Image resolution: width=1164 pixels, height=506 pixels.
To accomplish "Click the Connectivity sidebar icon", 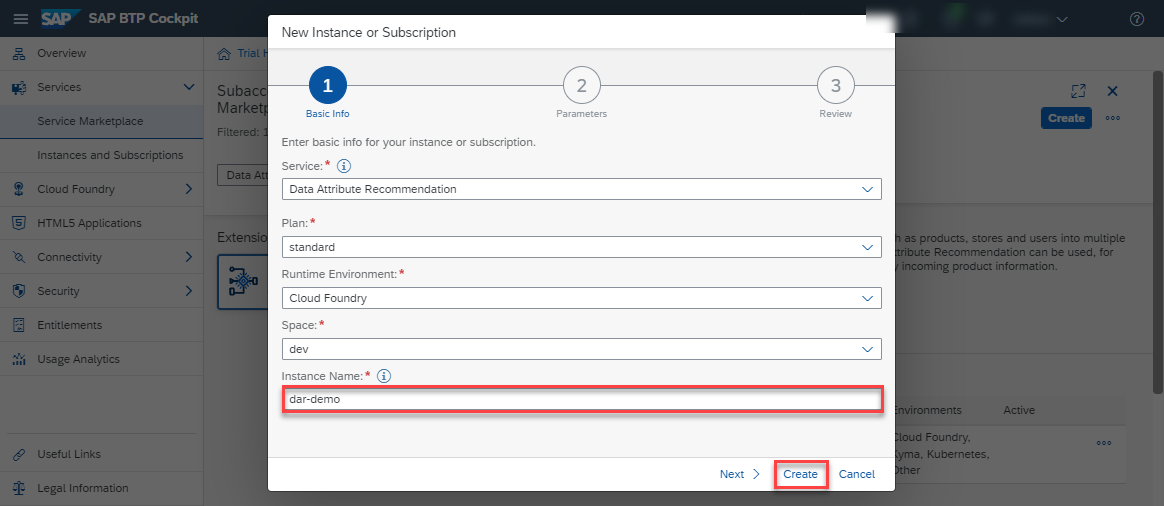I will (x=20, y=257).
